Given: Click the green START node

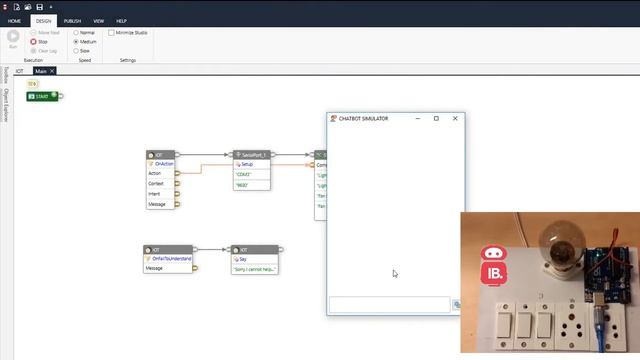Looking at the screenshot, I should pos(42,96).
